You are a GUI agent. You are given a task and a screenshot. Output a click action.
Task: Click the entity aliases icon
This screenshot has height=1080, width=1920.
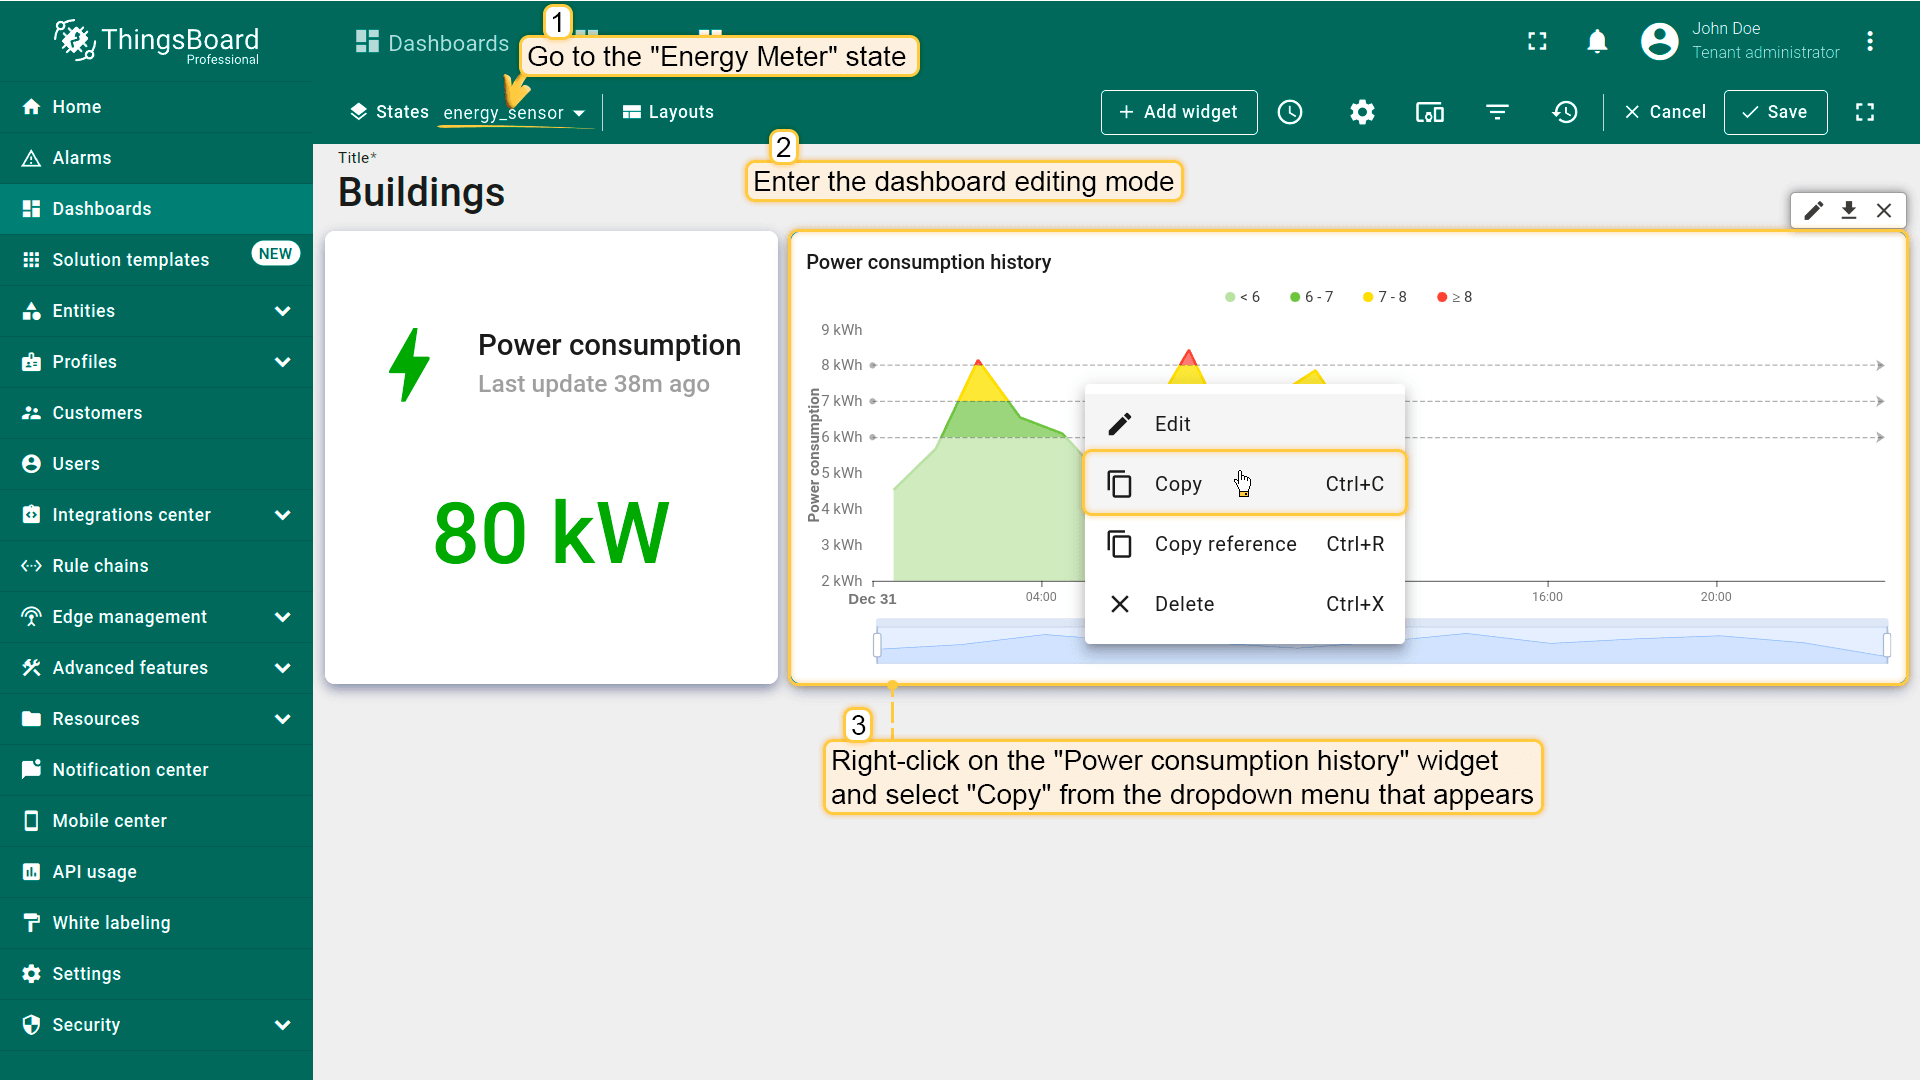pyautogui.click(x=1429, y=112)
